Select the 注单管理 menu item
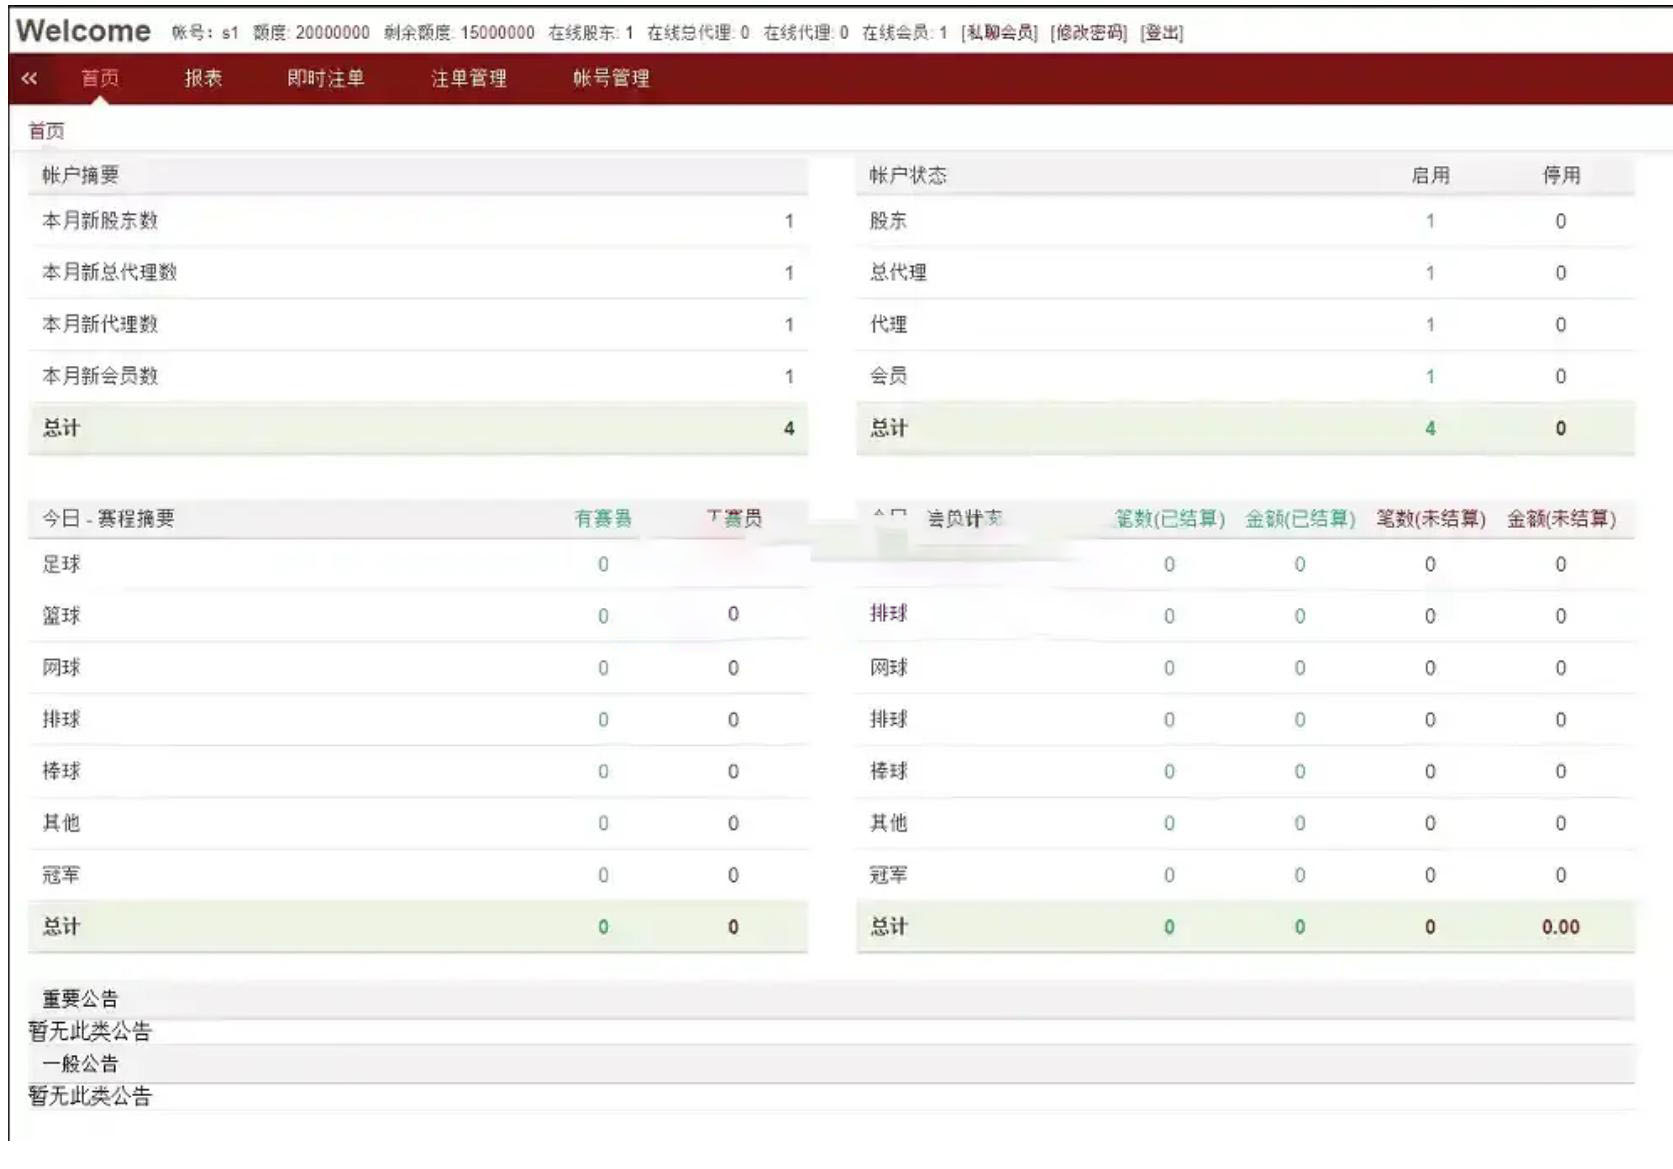 [x=469, y=78]
